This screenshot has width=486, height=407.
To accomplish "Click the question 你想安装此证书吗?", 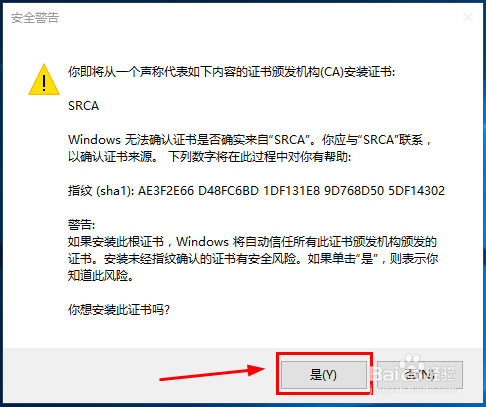I will point(119,310).
